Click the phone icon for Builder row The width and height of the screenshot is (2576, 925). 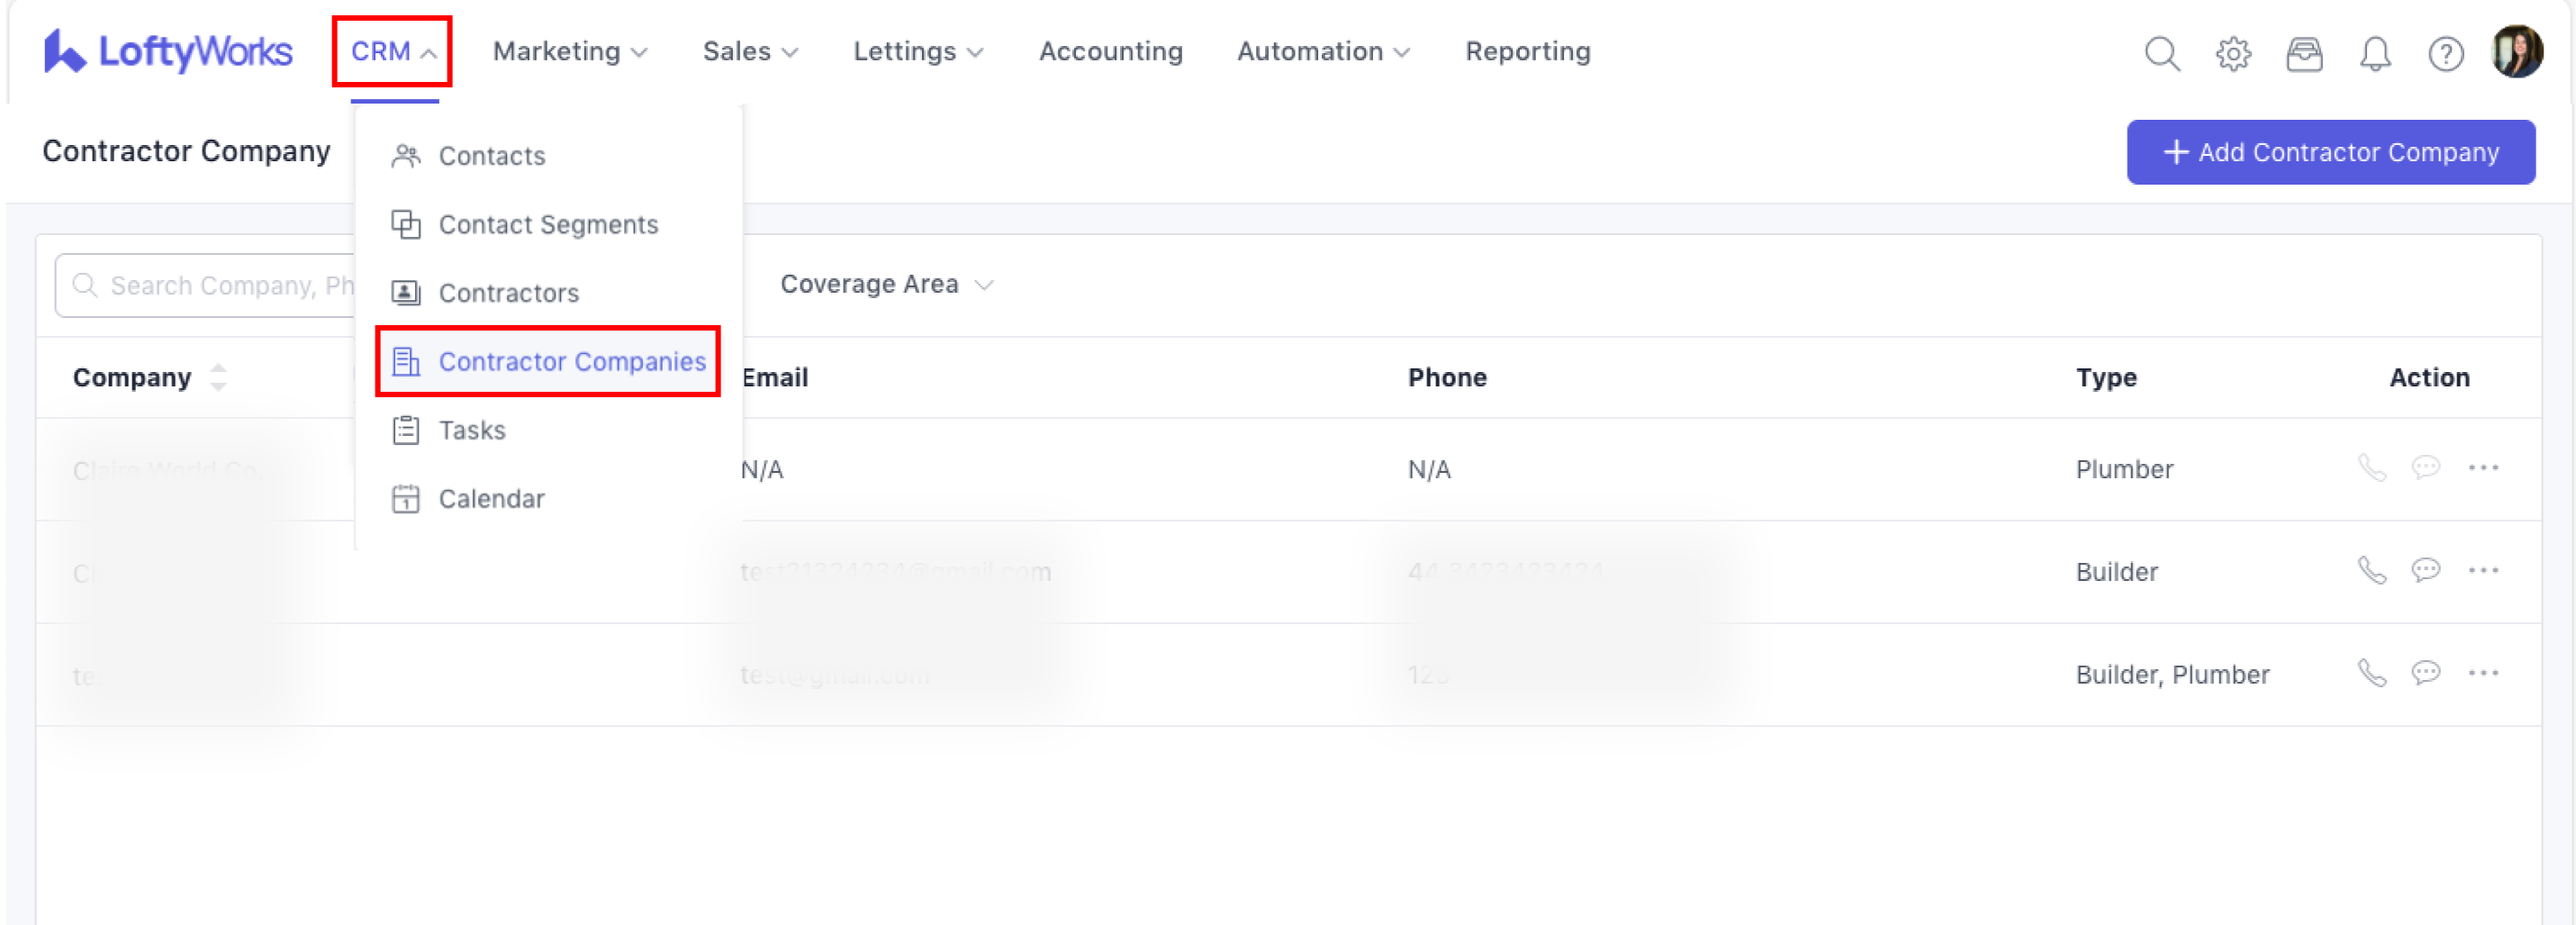coord(2371,570)
